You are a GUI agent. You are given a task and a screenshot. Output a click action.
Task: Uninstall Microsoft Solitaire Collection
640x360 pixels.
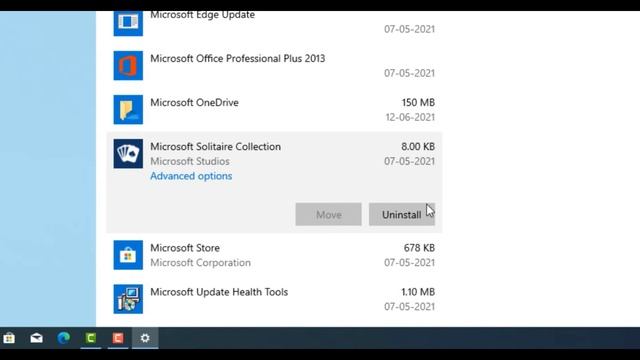[402, 214]
